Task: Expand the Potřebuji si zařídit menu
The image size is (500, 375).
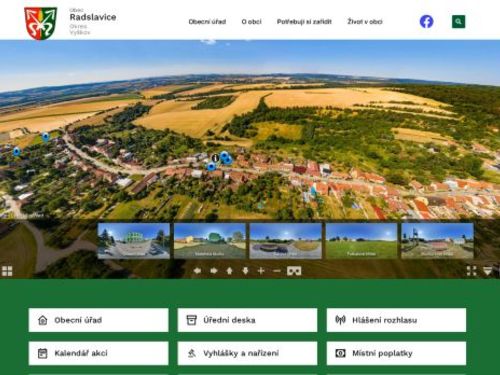Action: [304, 22]
